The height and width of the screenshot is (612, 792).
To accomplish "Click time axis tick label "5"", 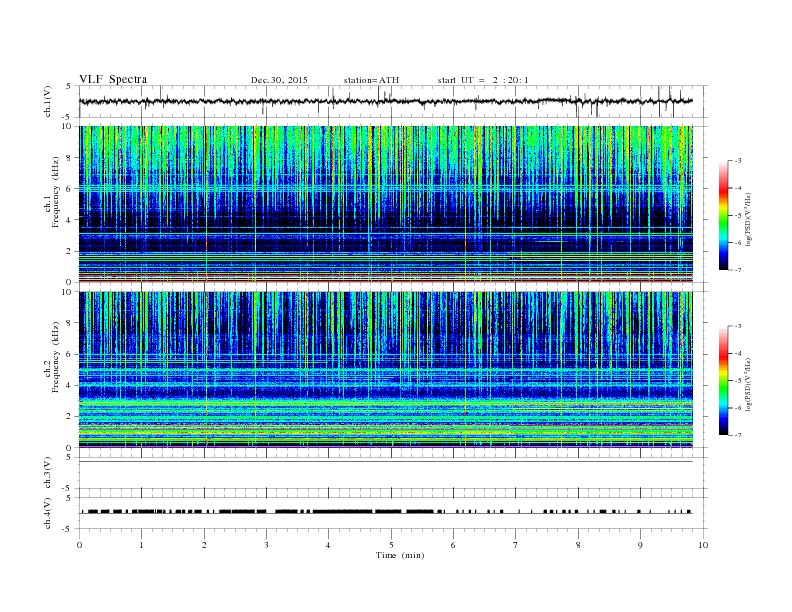I will click(391, 545).
